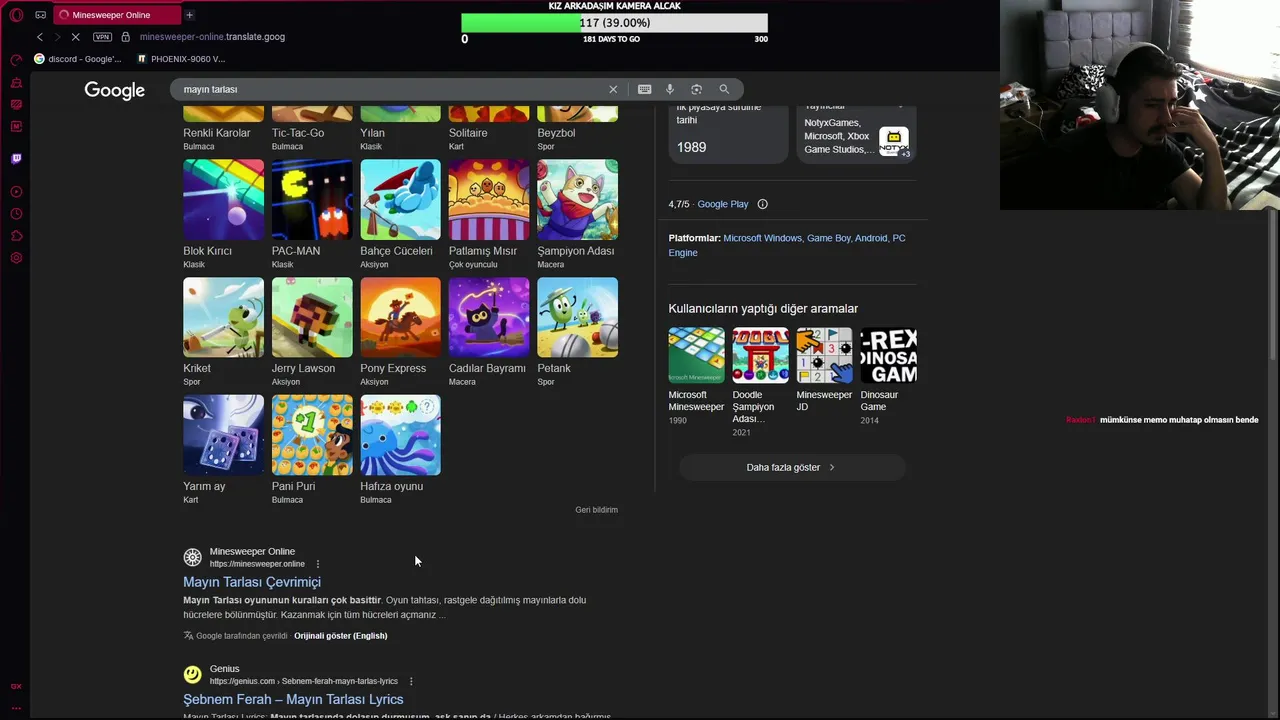This screenshot has width=1280, height=720.
Task: Open info icon next to Google Play
Action: point(762,204)
